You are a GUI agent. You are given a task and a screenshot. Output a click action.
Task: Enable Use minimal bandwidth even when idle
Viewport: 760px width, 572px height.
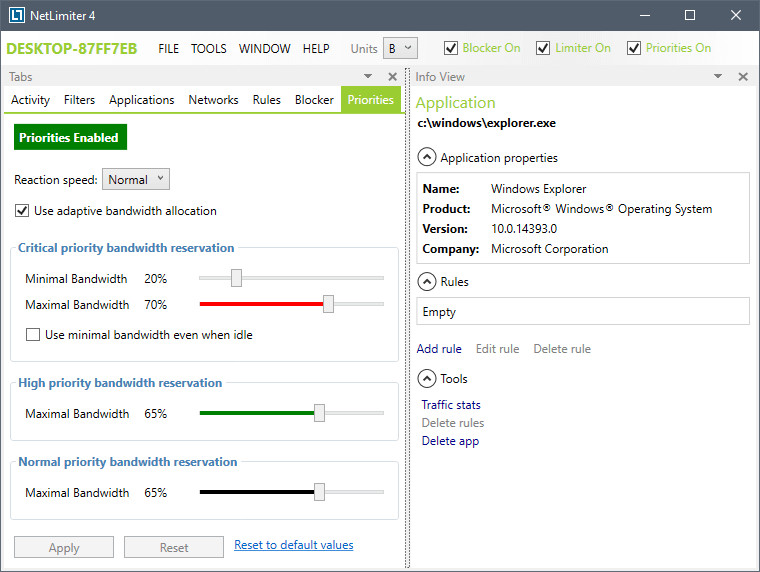33,335
